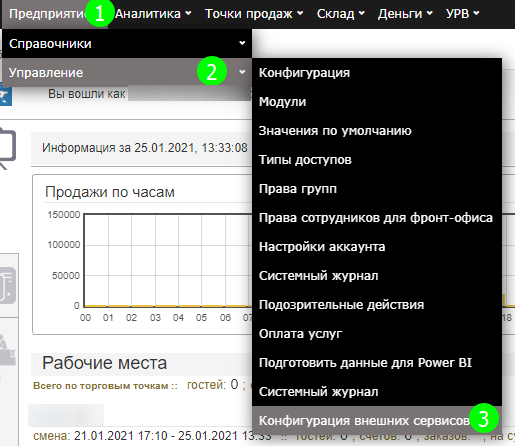Open the УРВ menu
Viewport: 515px width, 446px height.
463,14
